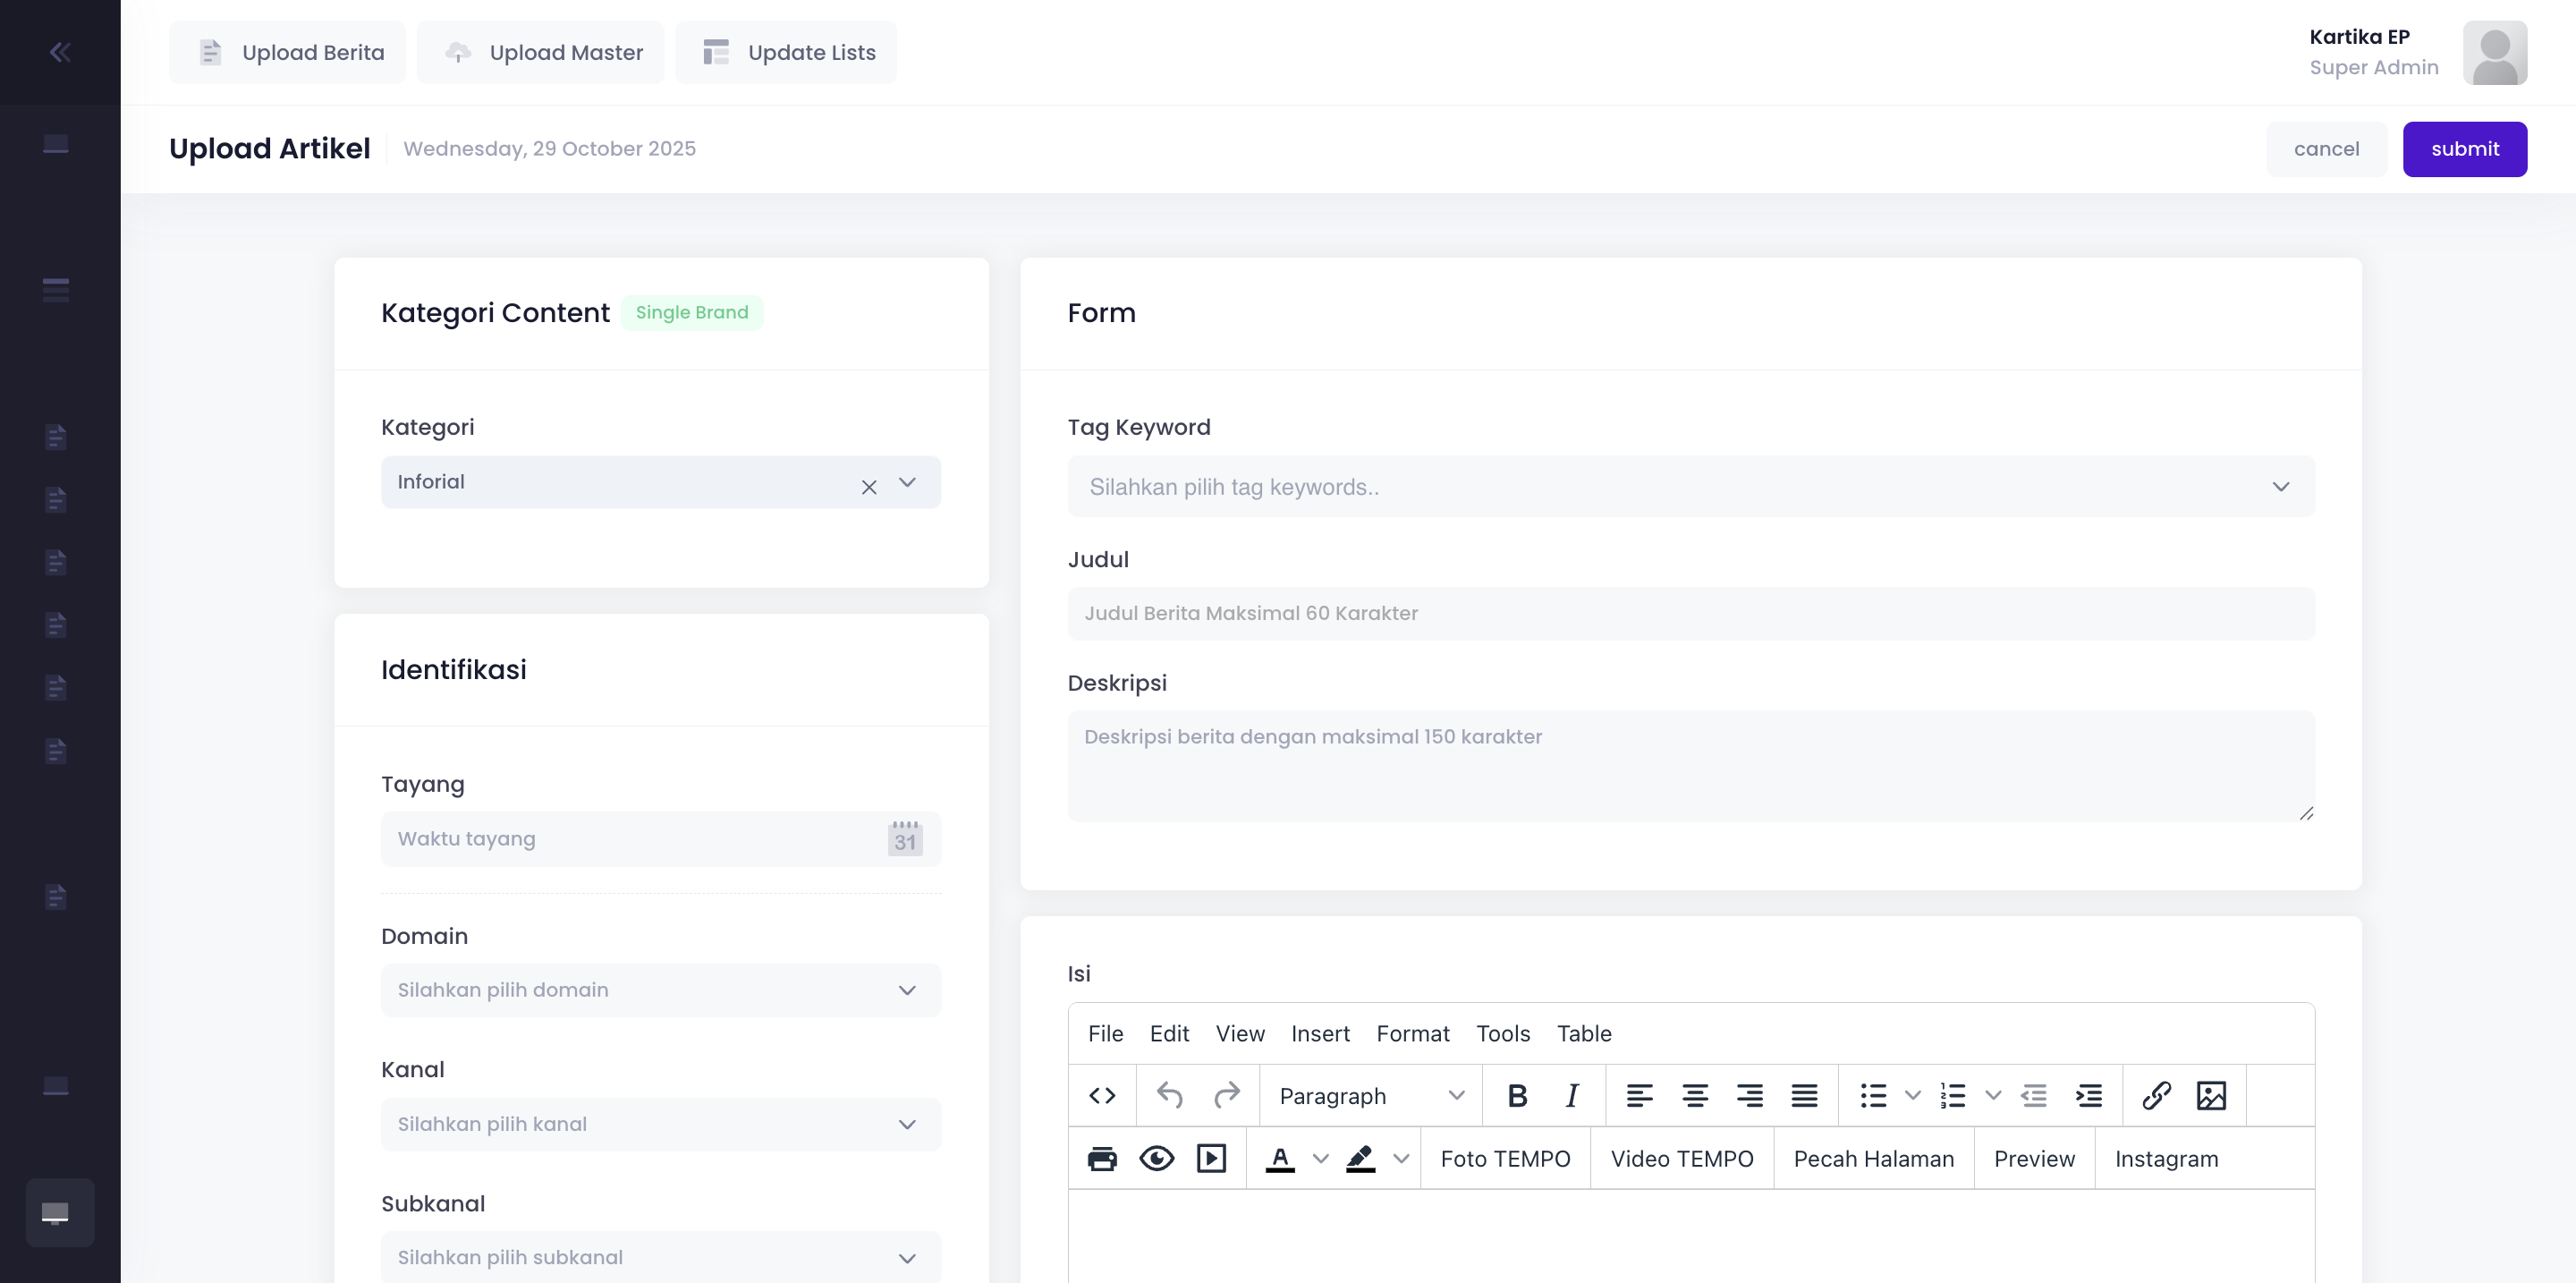
Task: Collapse sidebar with double chevron icon
Action: (x=60, y=52)
